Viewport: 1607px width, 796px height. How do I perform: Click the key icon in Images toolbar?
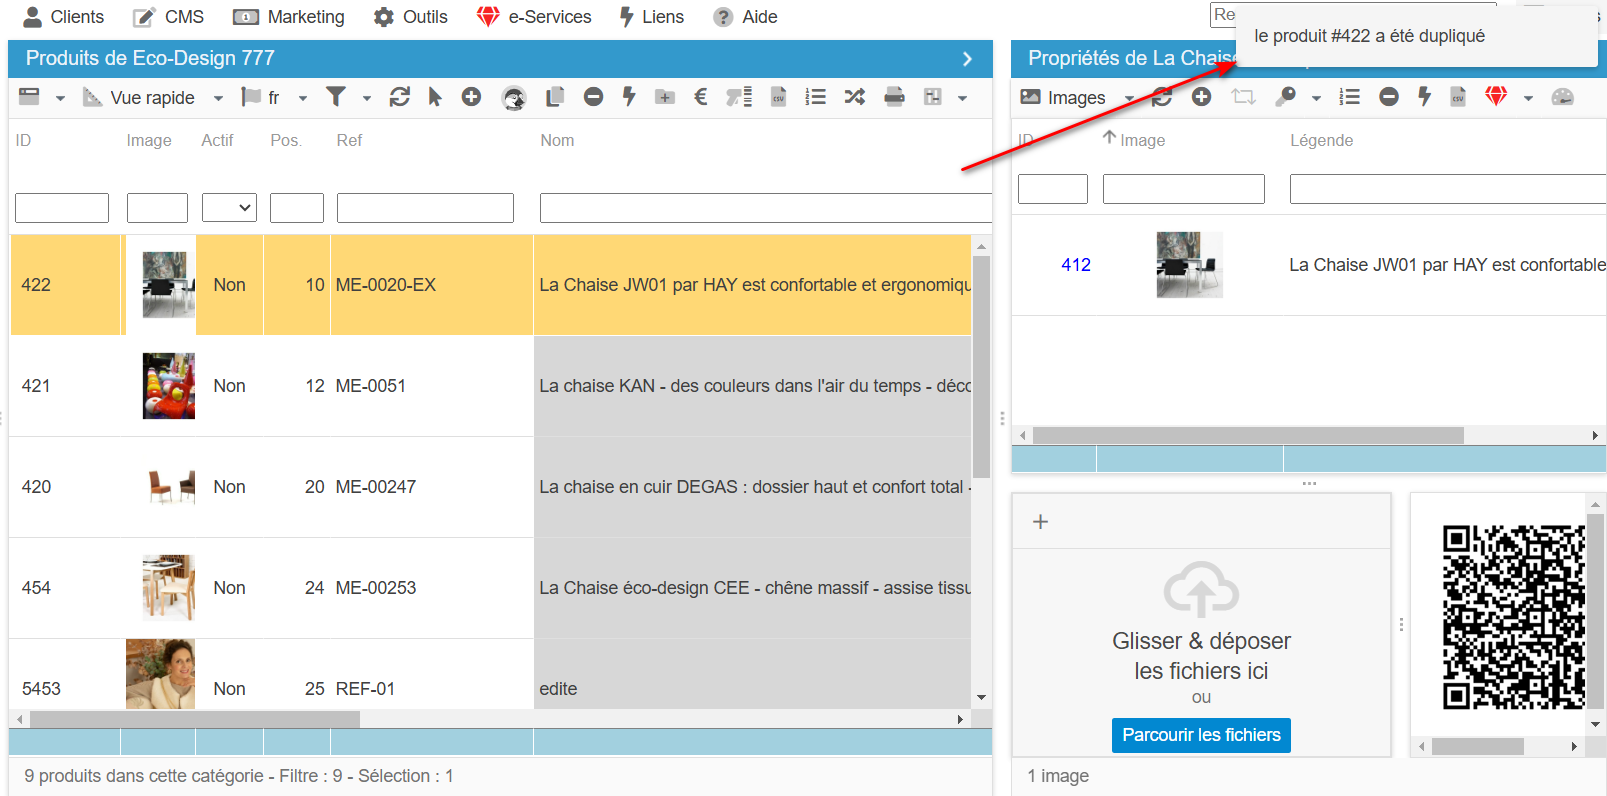point(1286,97)
